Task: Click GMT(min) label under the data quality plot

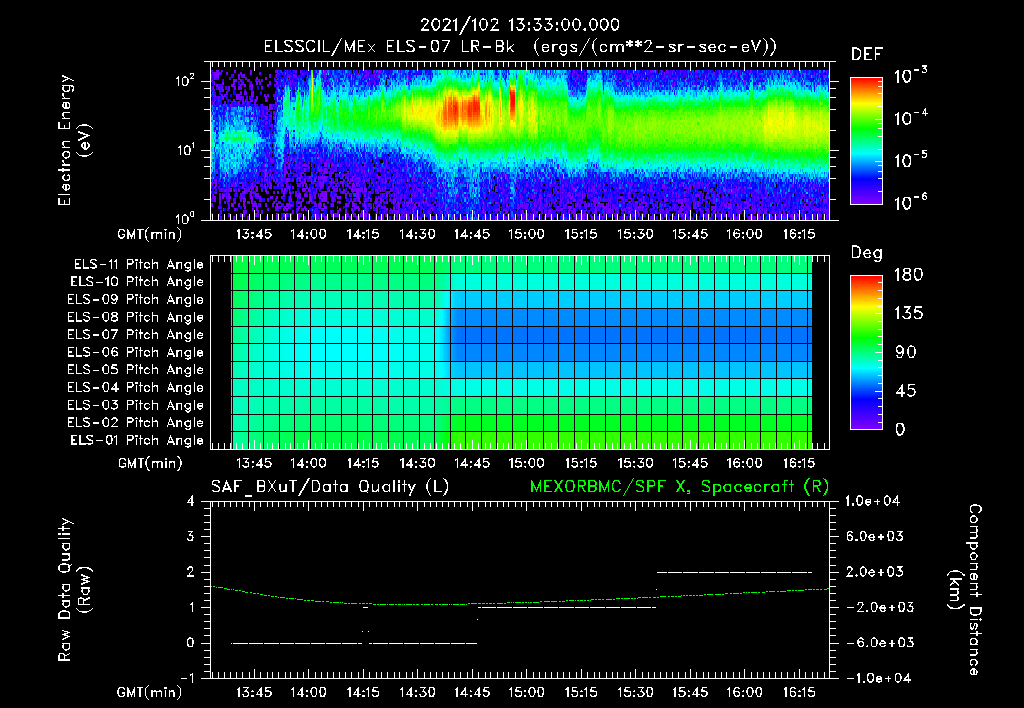Action: (x=150, y=692)
